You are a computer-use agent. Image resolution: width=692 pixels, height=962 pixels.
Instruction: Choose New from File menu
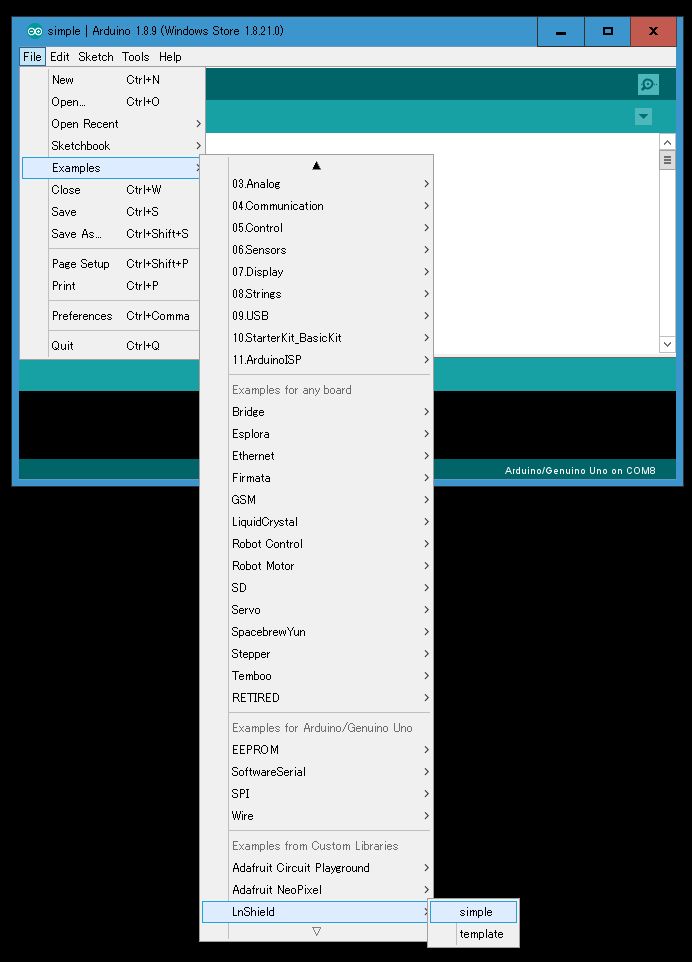click(x=112, y=80)
